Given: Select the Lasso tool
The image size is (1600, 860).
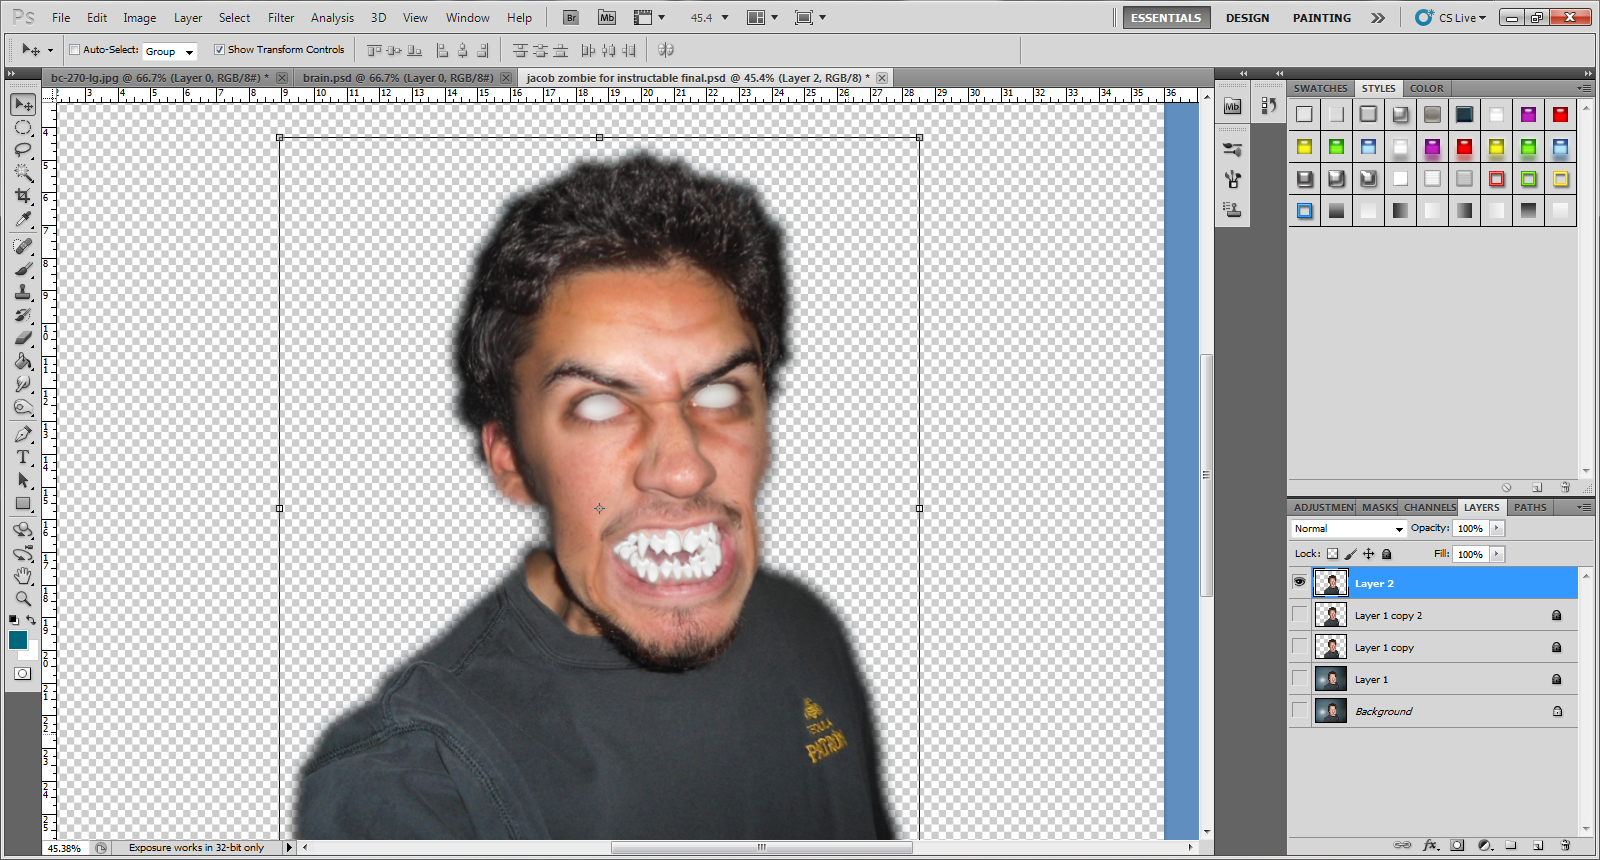Looking at the screenshot, I should (x=23, y=150).
